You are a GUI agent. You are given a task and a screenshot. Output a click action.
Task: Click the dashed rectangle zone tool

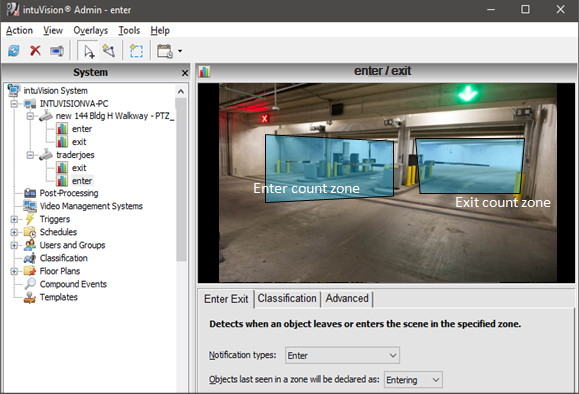pos(136,51)
